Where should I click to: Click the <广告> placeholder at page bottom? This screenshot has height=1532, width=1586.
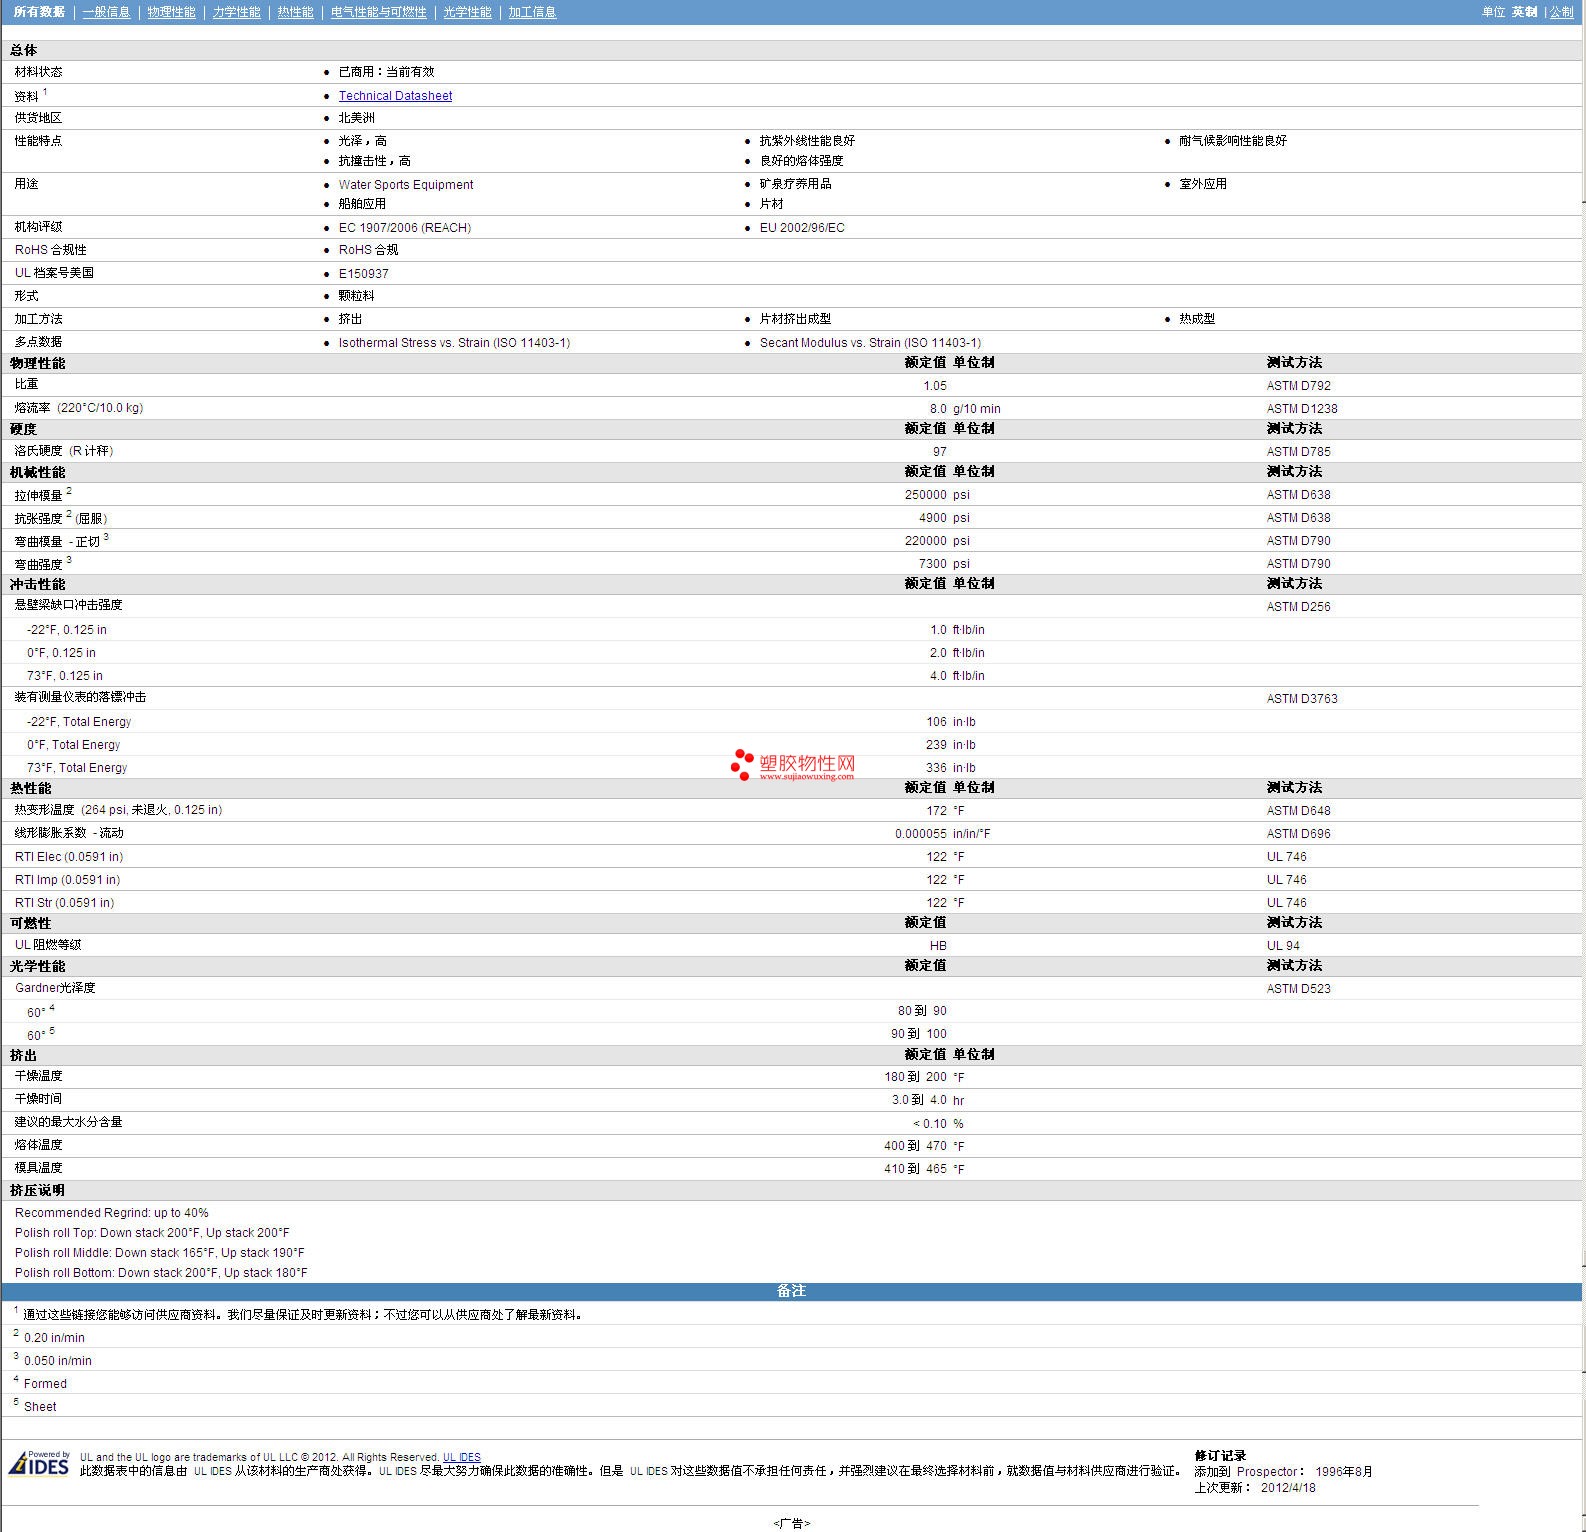pos(791,1523)
